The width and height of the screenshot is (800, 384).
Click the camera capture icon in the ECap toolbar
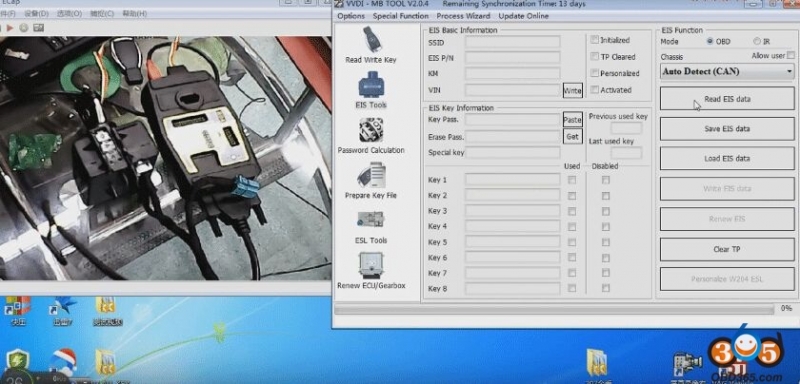pos(38,28)
